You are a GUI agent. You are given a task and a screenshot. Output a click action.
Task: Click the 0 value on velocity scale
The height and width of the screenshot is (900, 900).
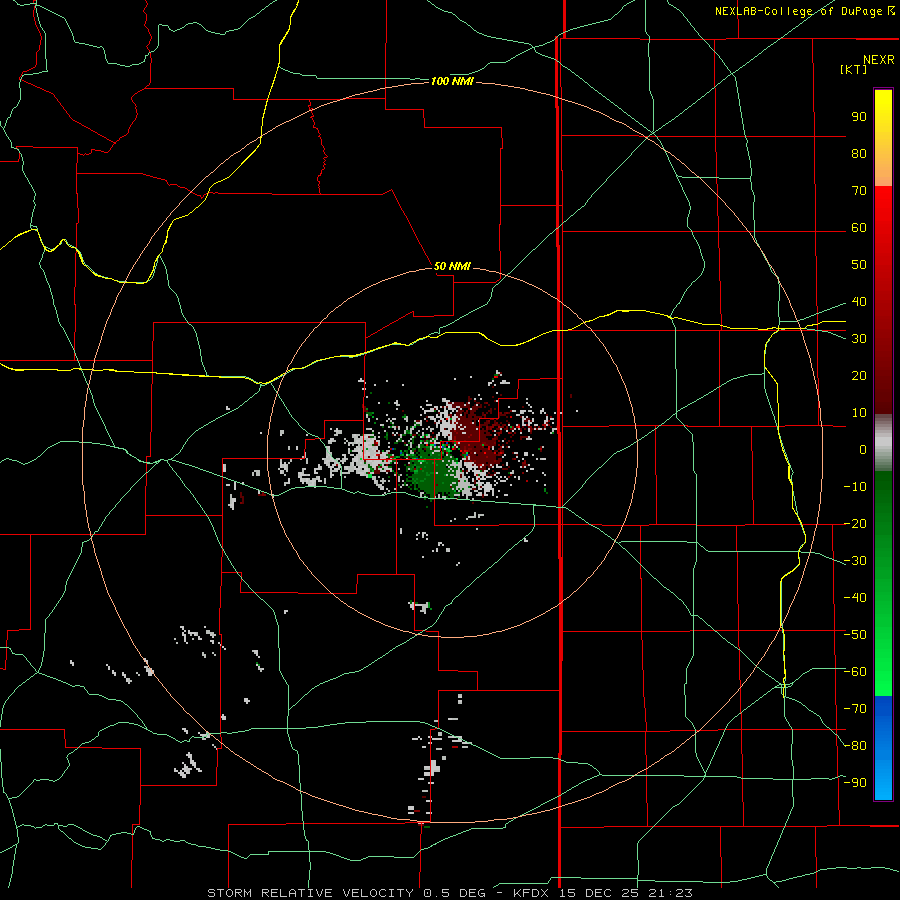[863, 449]
